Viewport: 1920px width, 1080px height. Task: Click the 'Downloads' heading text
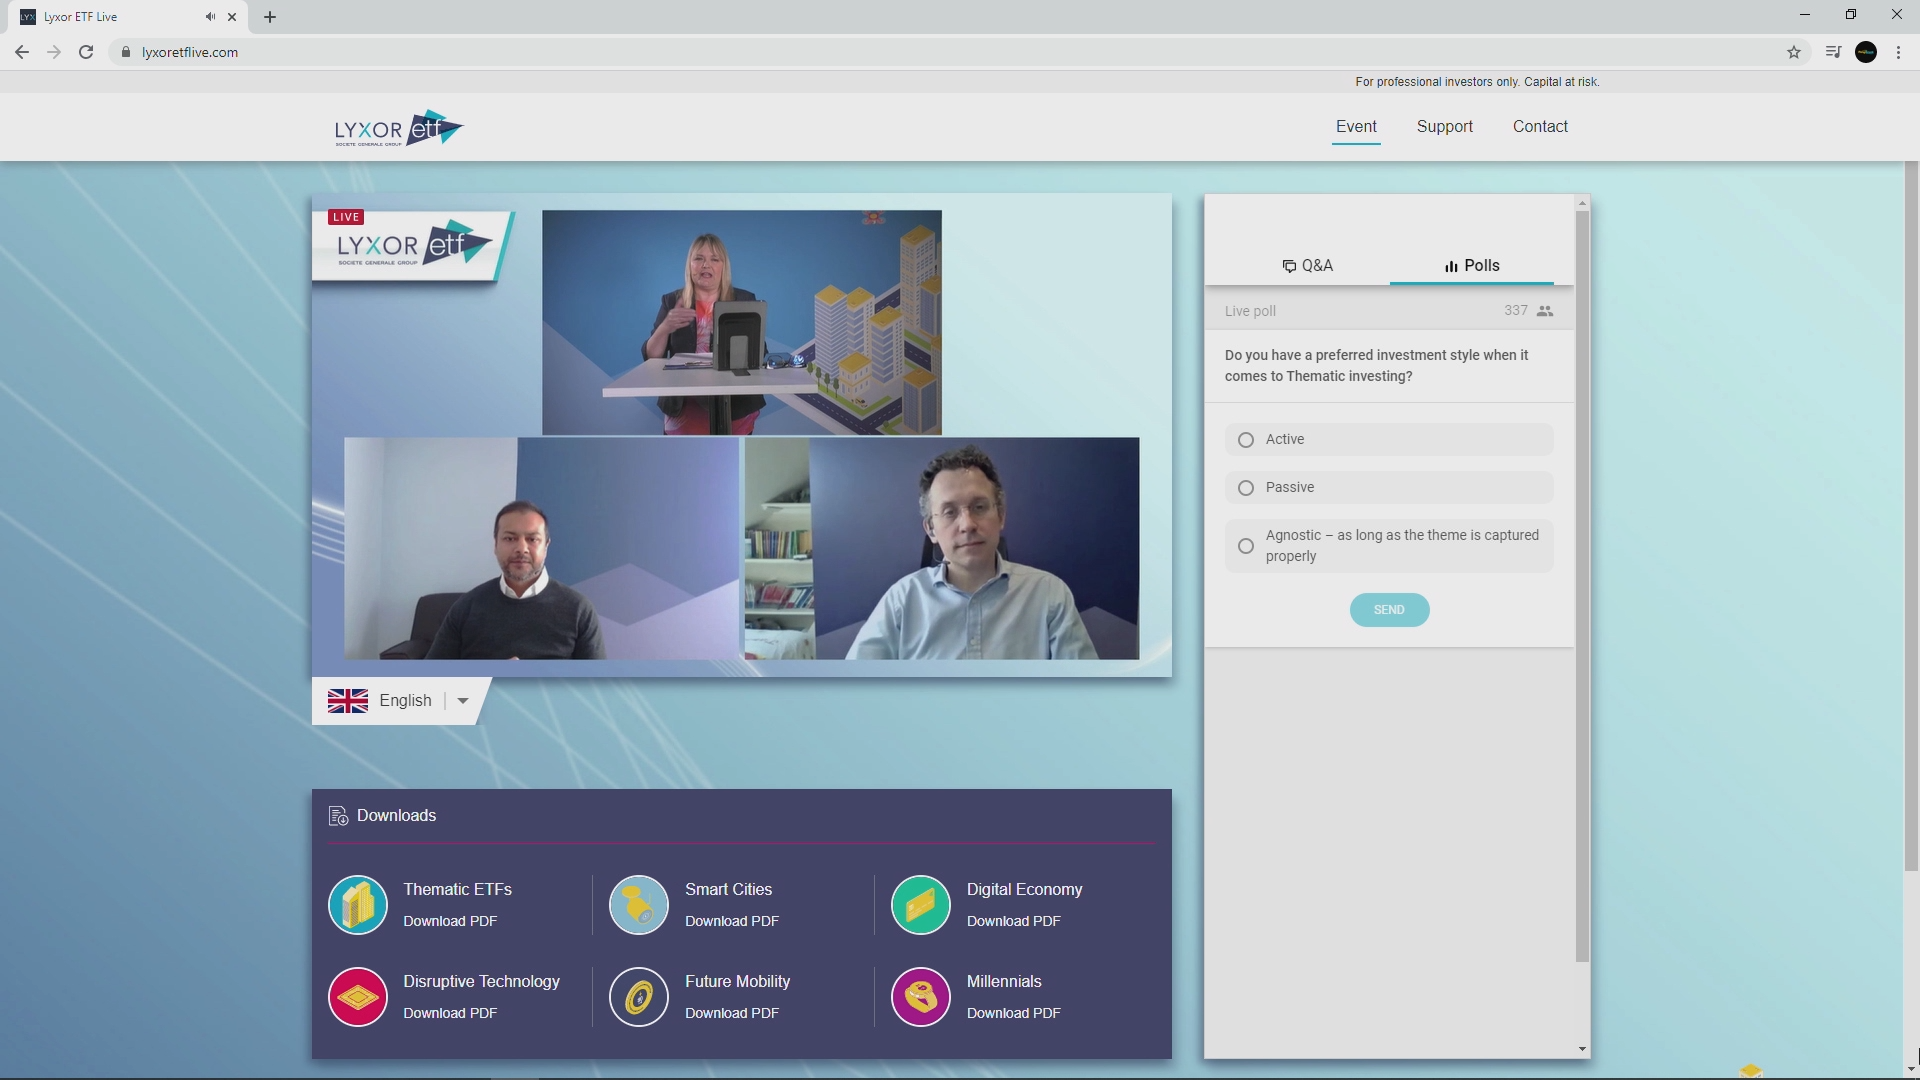[x=396, y=816]
